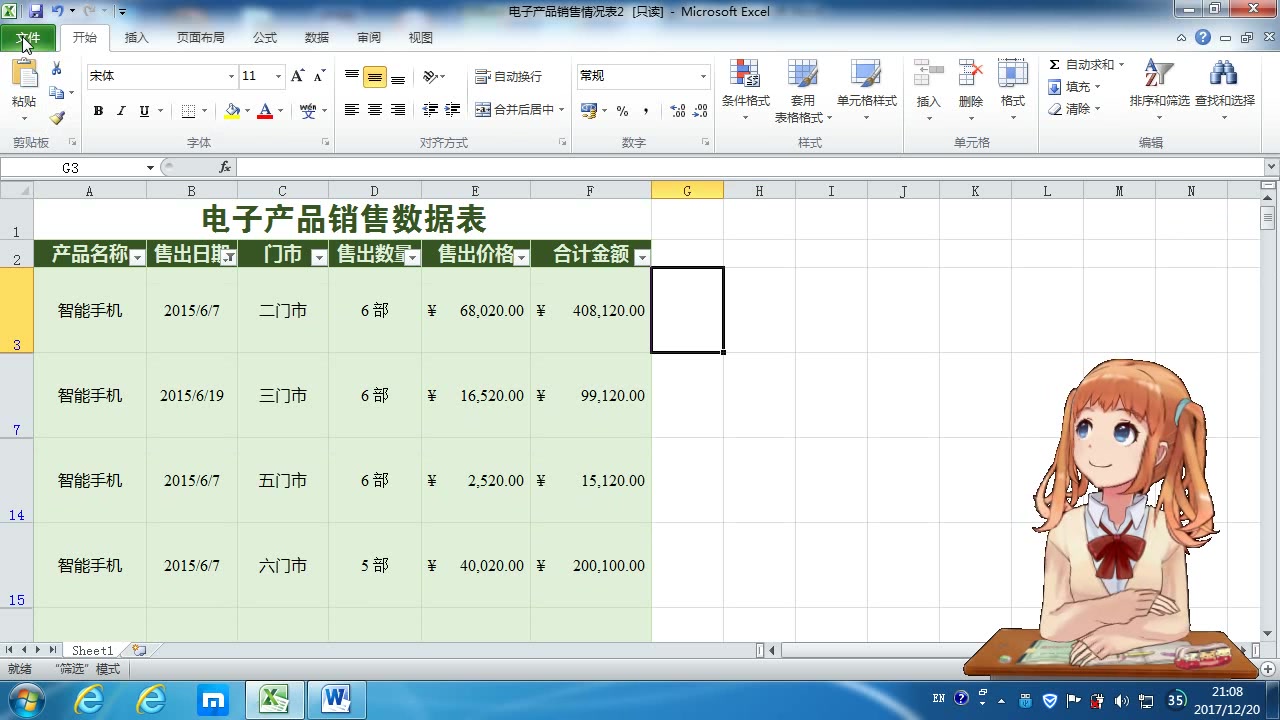Align text left

tap(351, 110)
